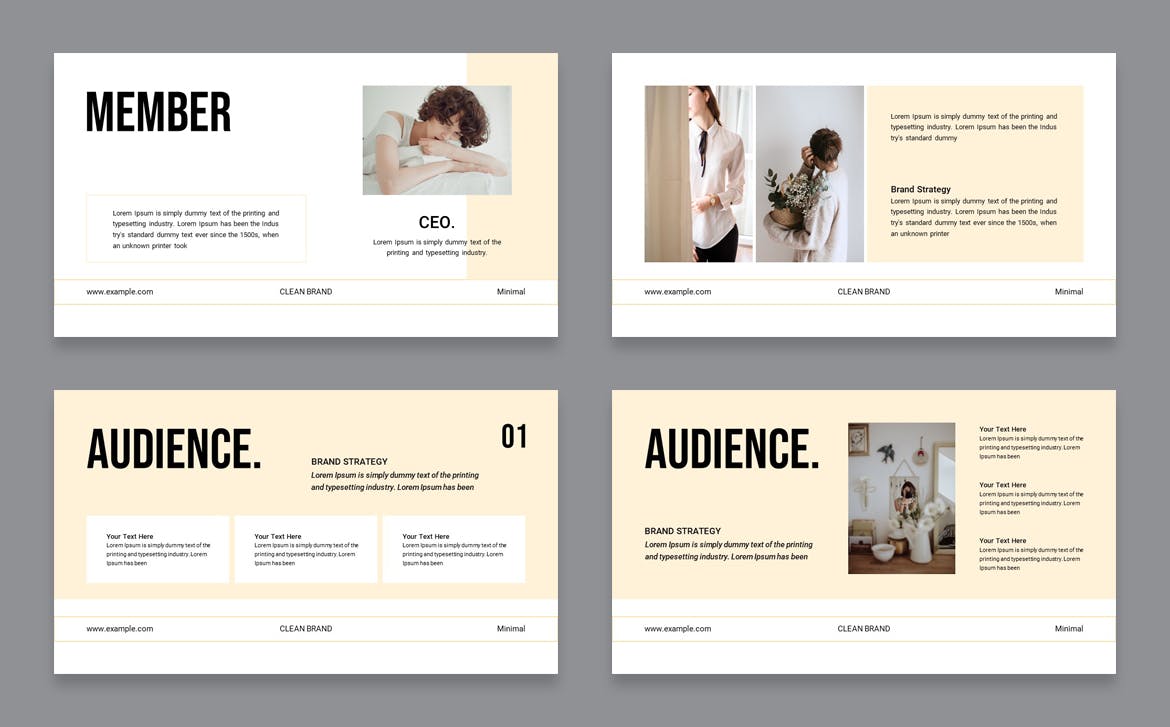Select the photo of the woman in a white blouse
The height and width of the screenshot is (727, 1170).
[698, 174]
